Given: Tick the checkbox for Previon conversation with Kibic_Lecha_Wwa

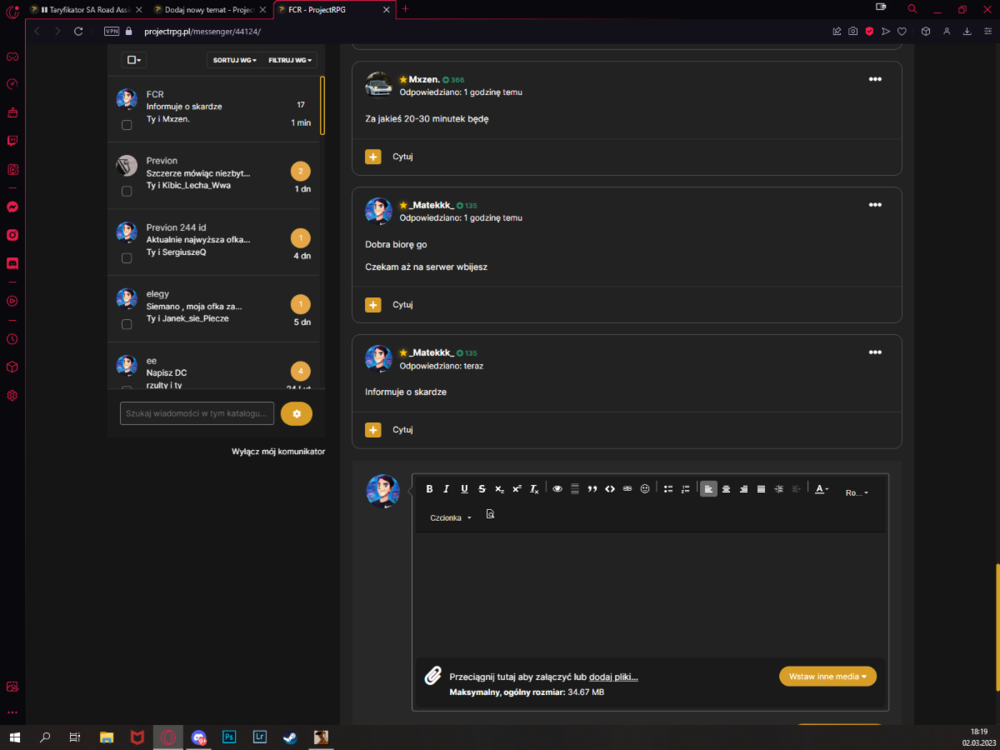Looking at the screenshot, I should click(127, 191).
